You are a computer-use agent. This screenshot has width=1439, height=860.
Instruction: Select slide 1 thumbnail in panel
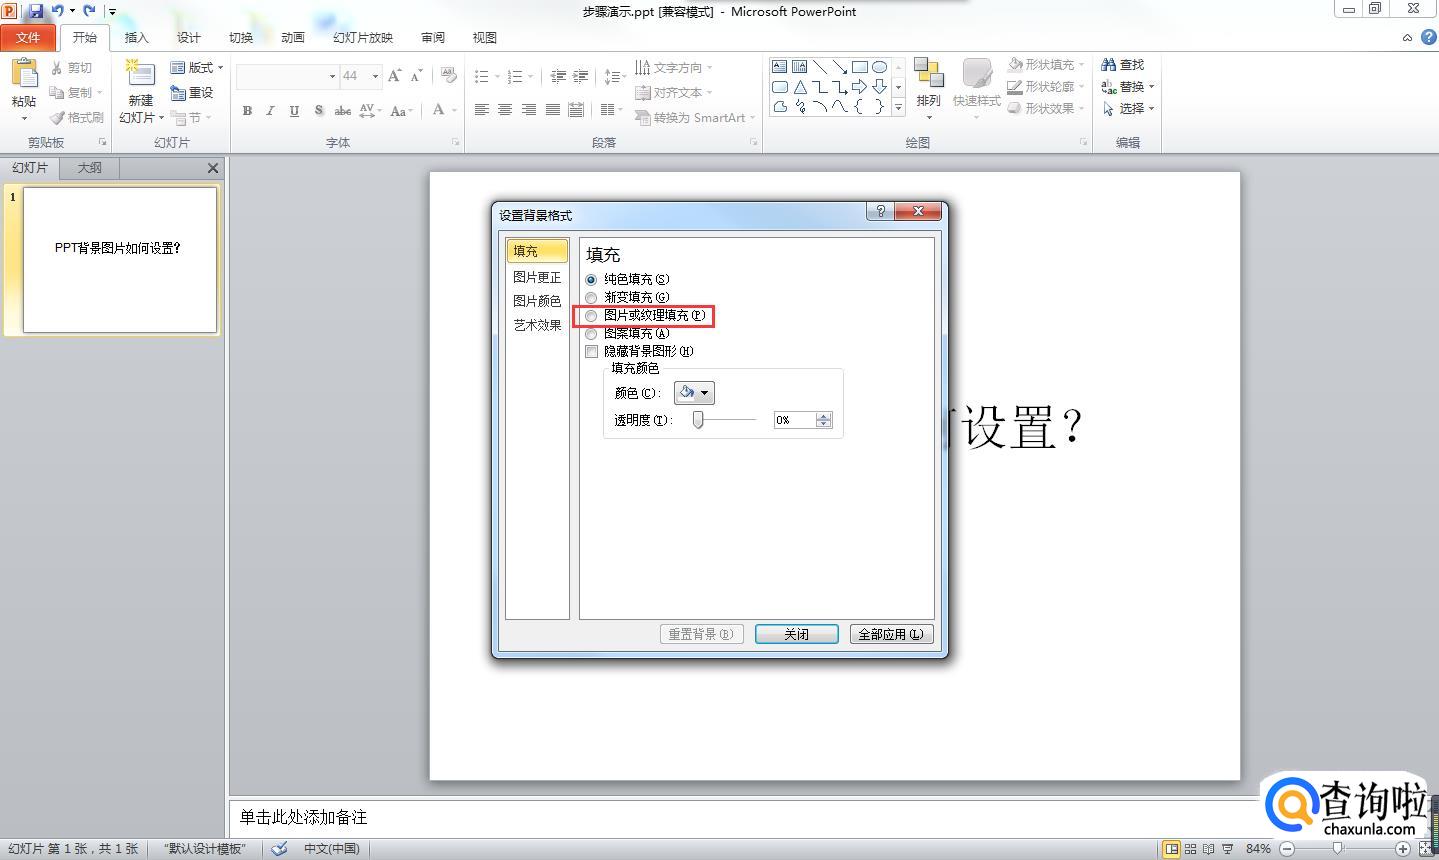tap(119, 259)
